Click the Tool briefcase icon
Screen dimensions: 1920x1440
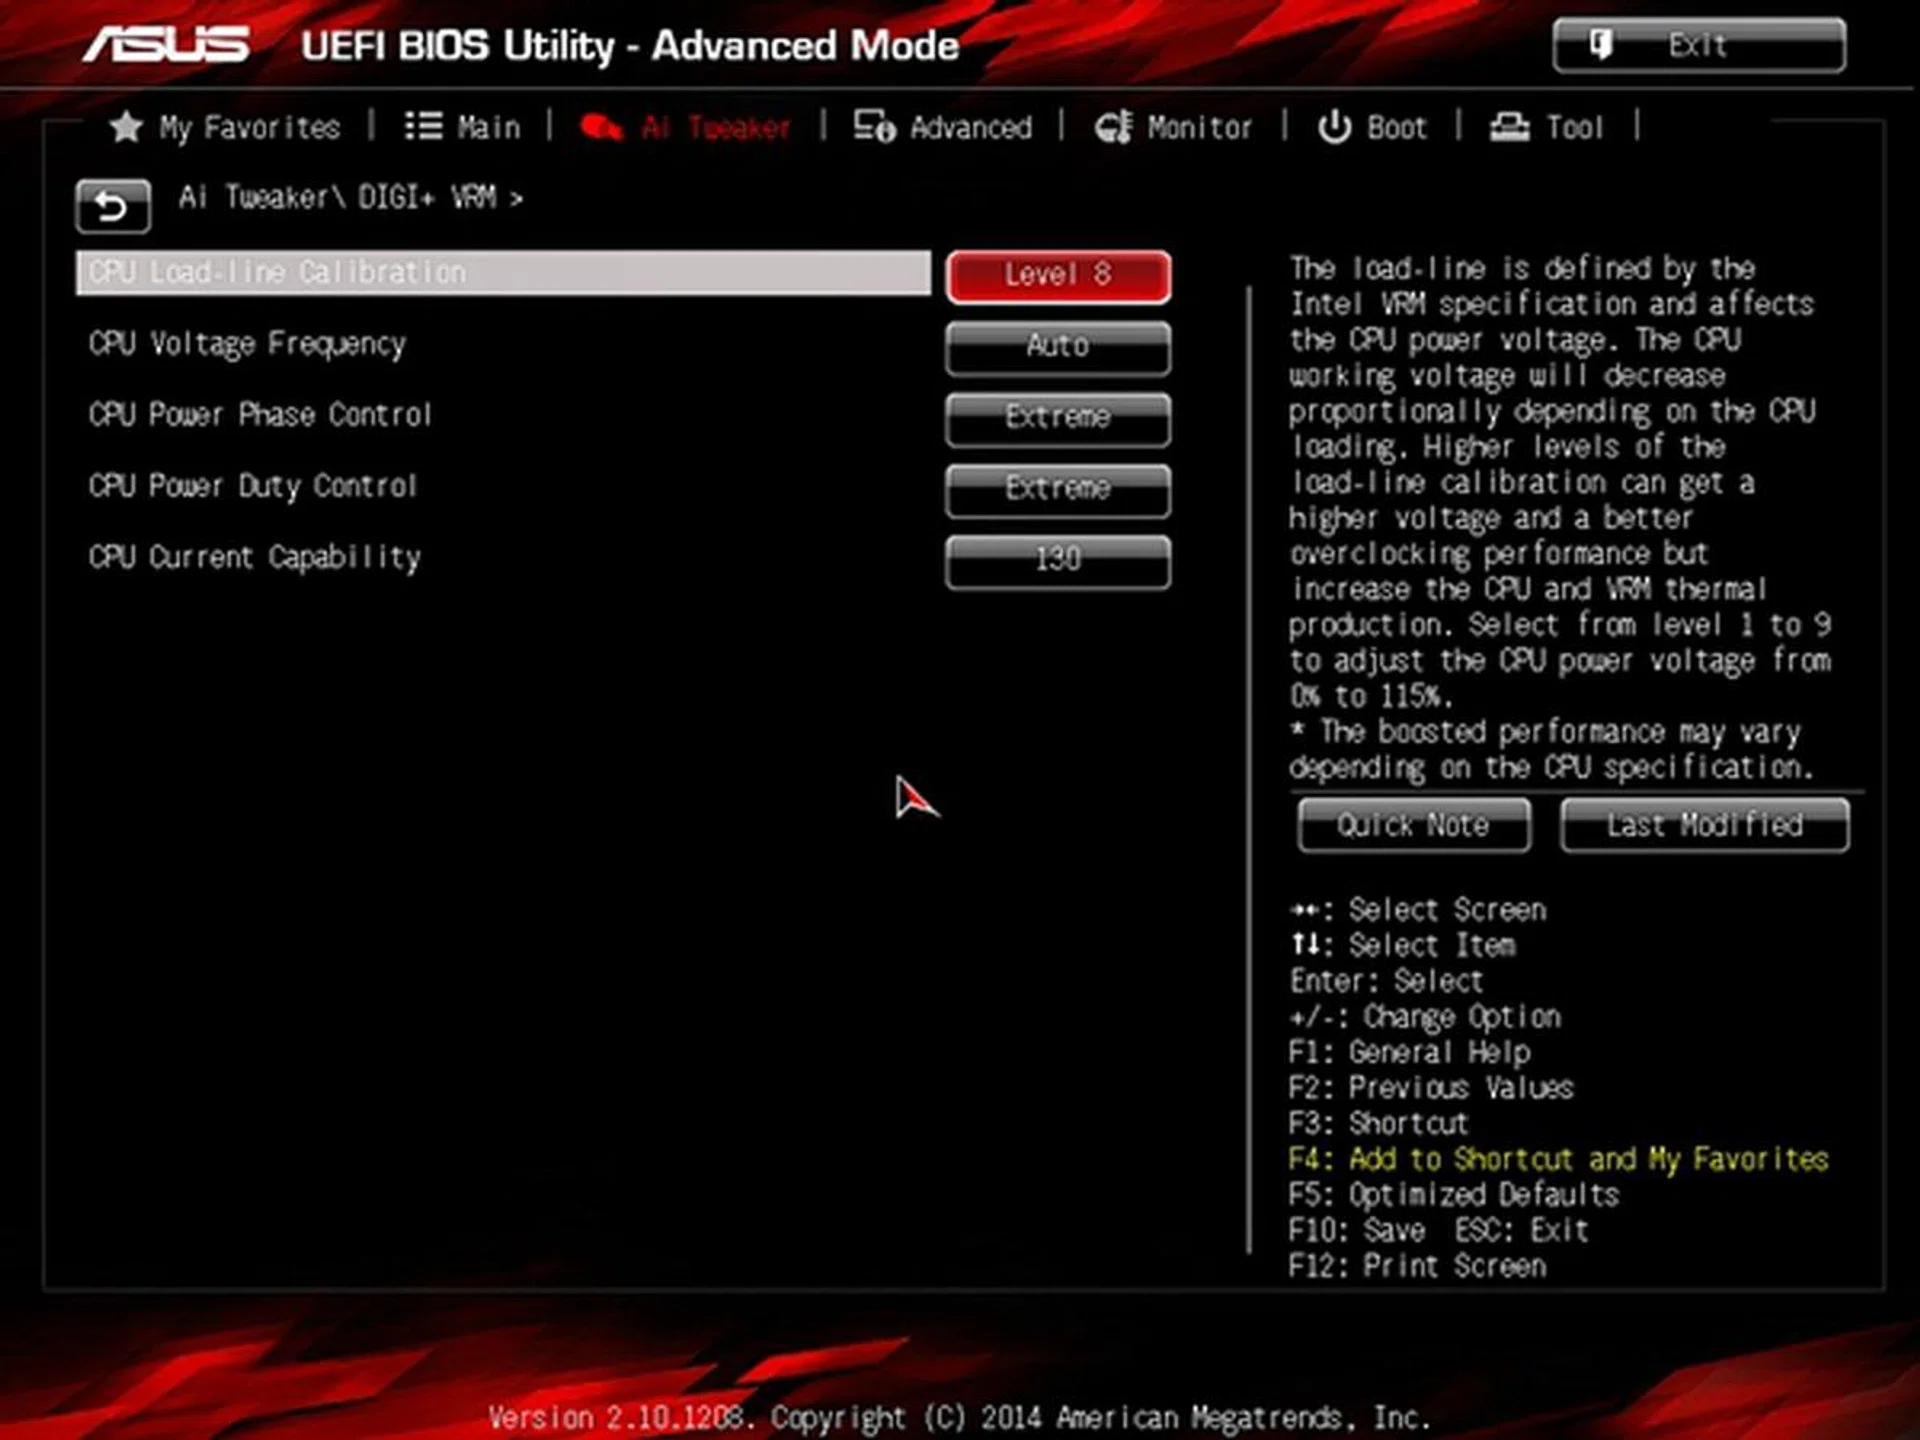(x=1510, y=127)
